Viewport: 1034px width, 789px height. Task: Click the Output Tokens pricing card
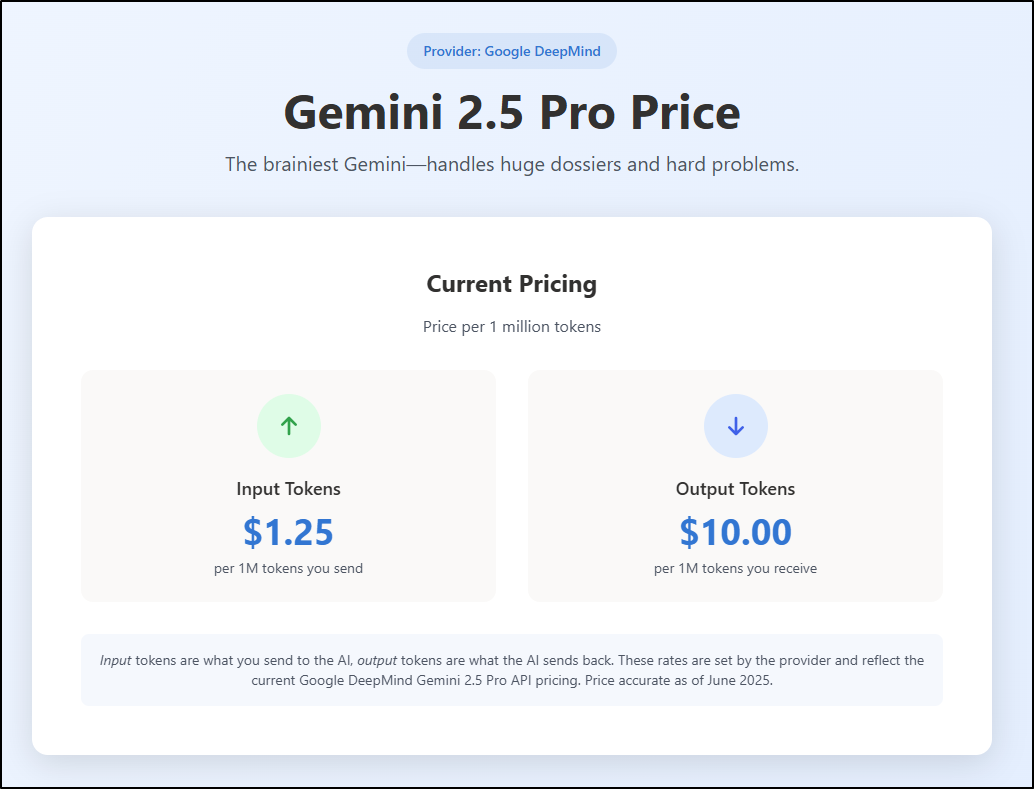click(x=735, y=486)
